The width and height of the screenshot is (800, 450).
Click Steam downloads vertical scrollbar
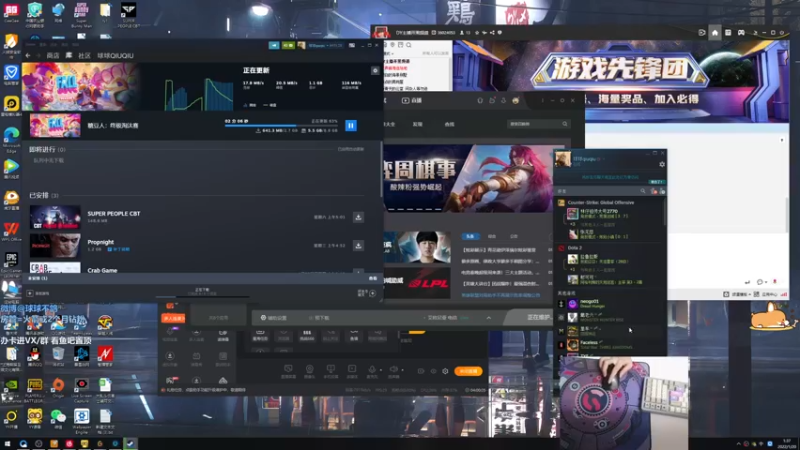pos(381,169)
